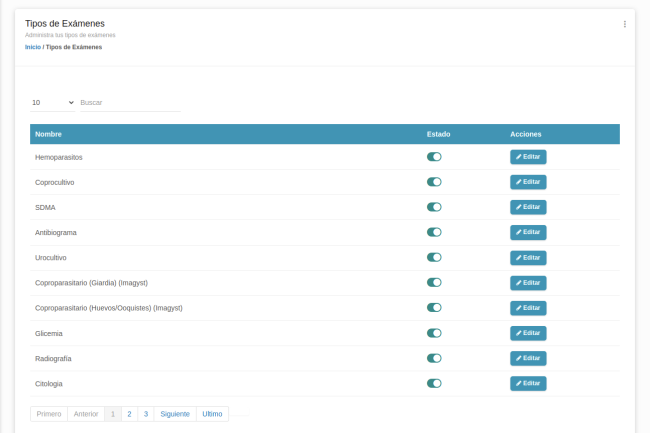Go to page 2 of results
Viewport: 650px width, 433px height.
click(x=129, y=414)
